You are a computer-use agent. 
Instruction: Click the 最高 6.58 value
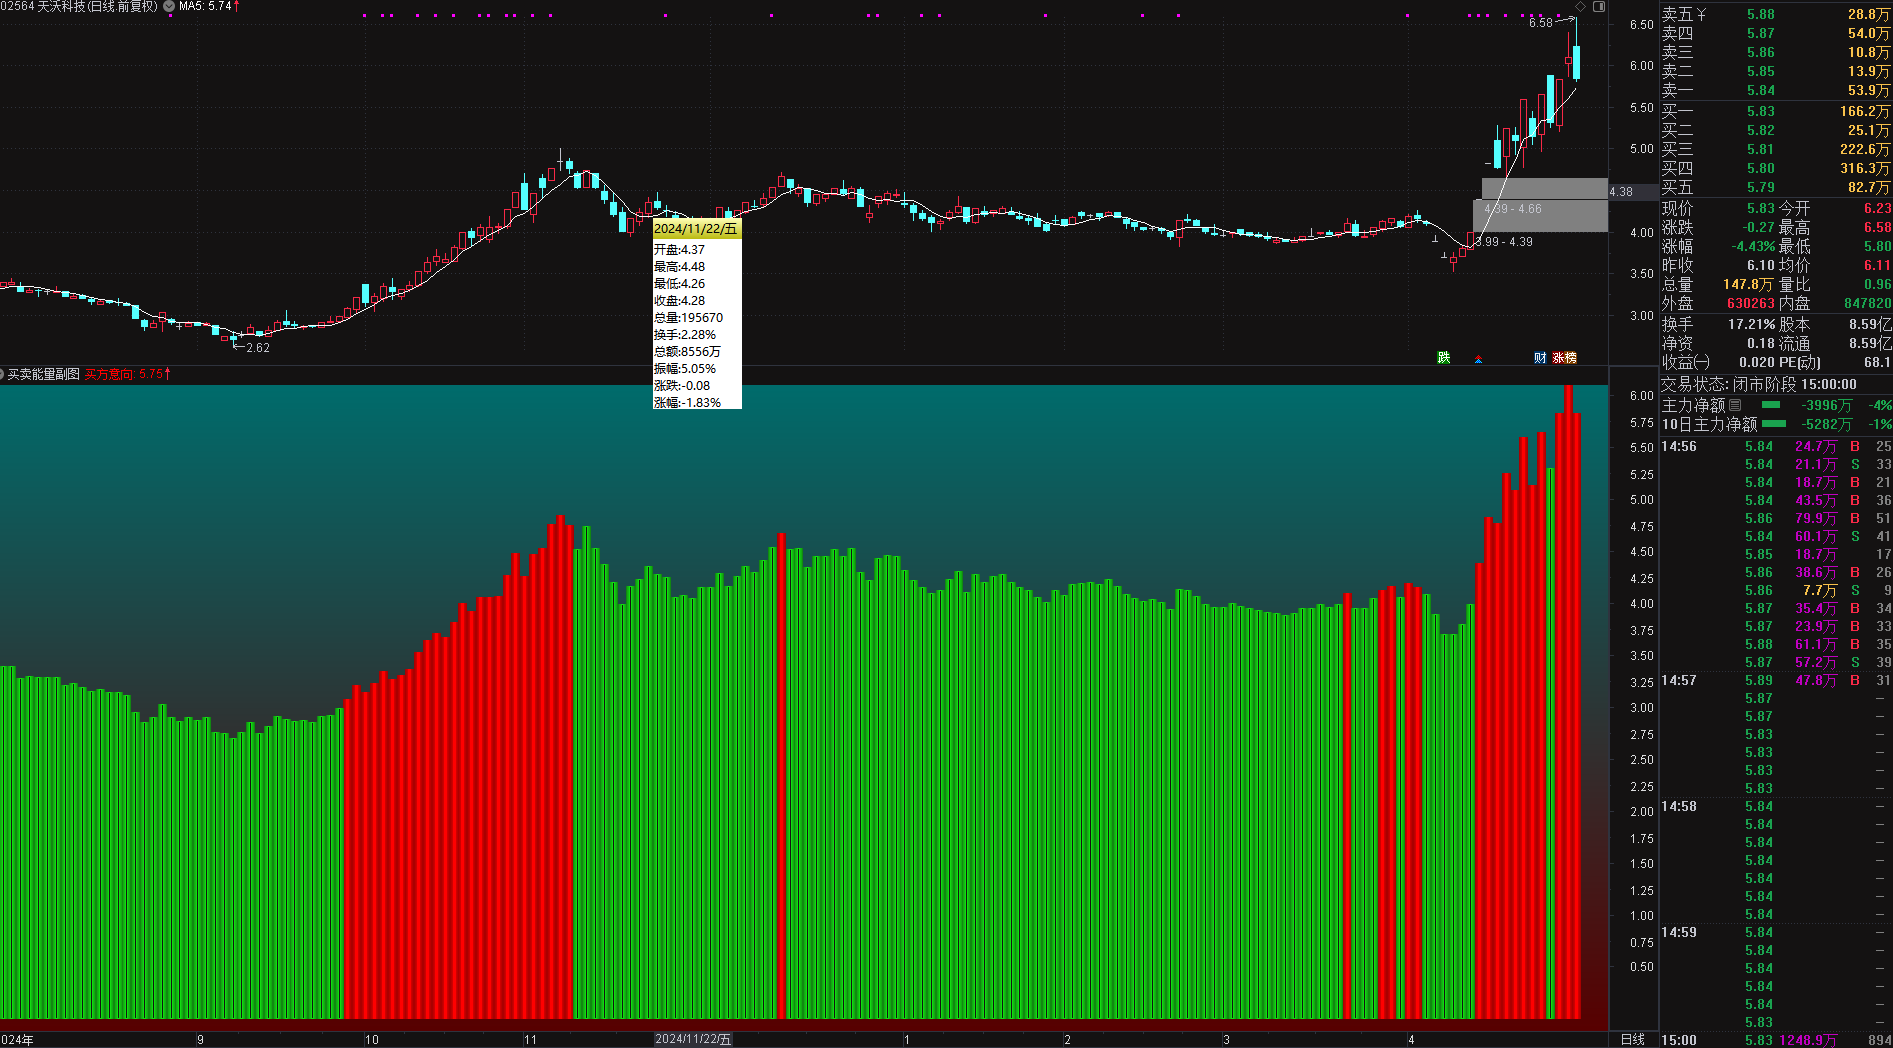tap(1877, 227)
